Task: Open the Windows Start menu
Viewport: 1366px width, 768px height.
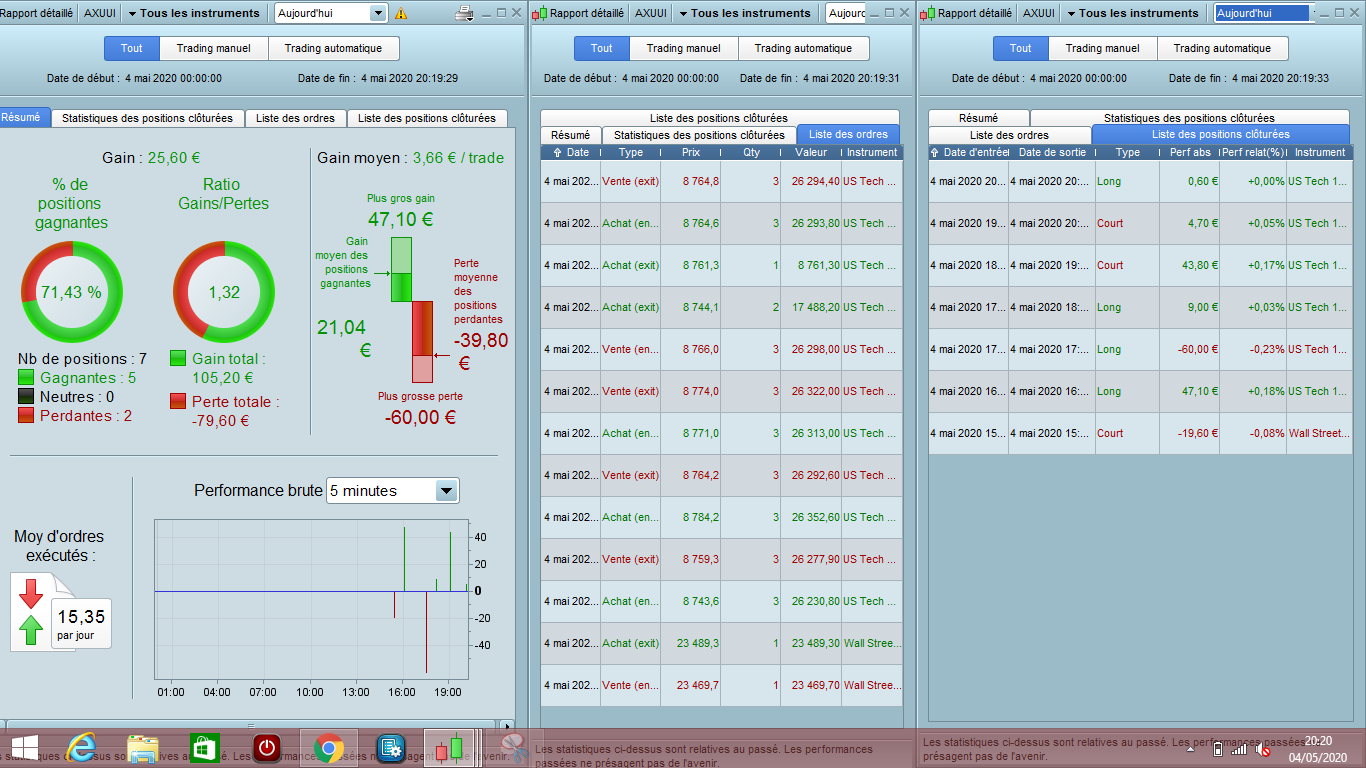Action: point(24,748)
